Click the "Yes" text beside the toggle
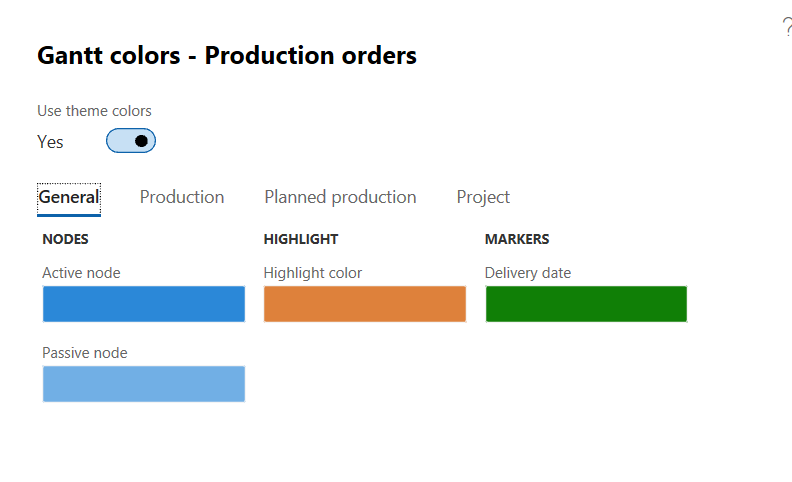This screenshot has height=482, width=792. click(50, 142)
